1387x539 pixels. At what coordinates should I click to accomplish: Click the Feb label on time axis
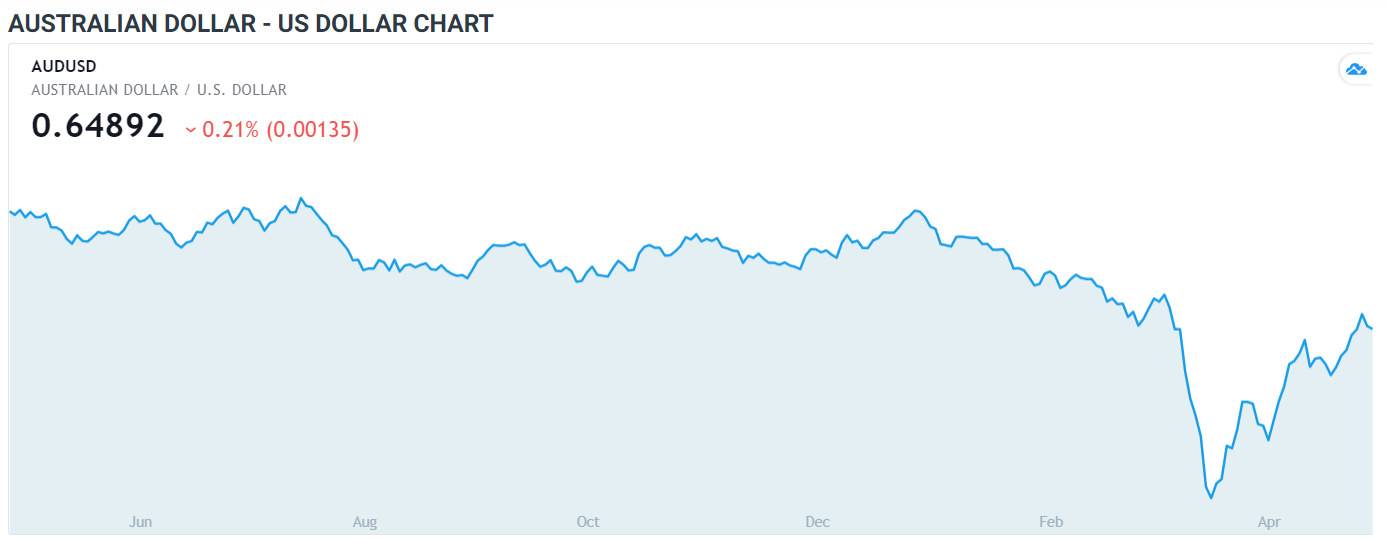pos(1051,522)
